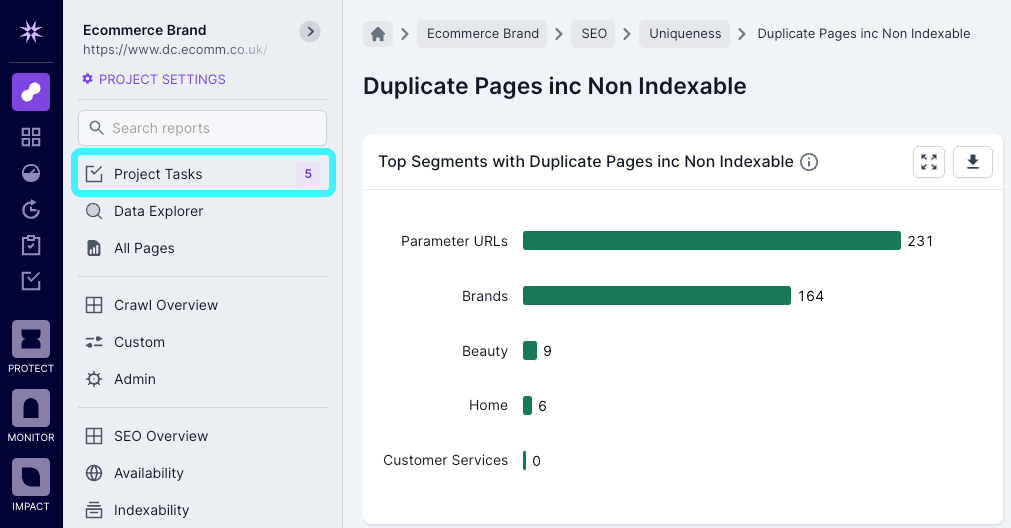
Task: Open Project Settings link
Action: click(154, 79)
